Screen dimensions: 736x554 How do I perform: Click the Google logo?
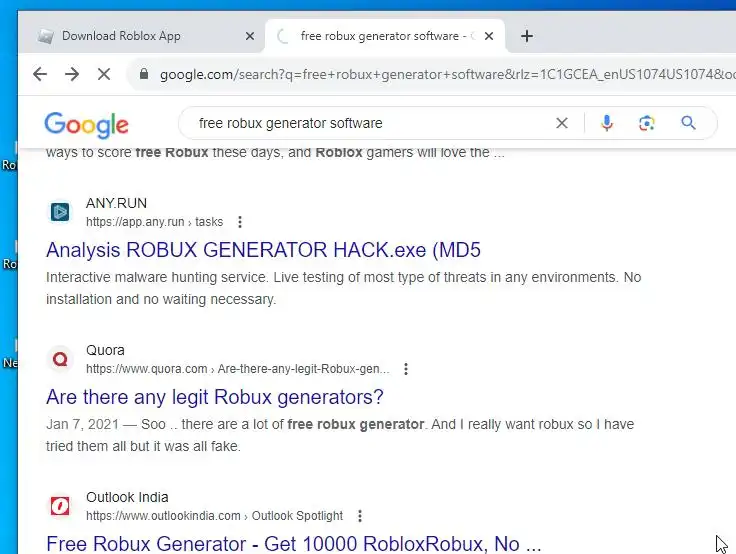coord(86,124)
